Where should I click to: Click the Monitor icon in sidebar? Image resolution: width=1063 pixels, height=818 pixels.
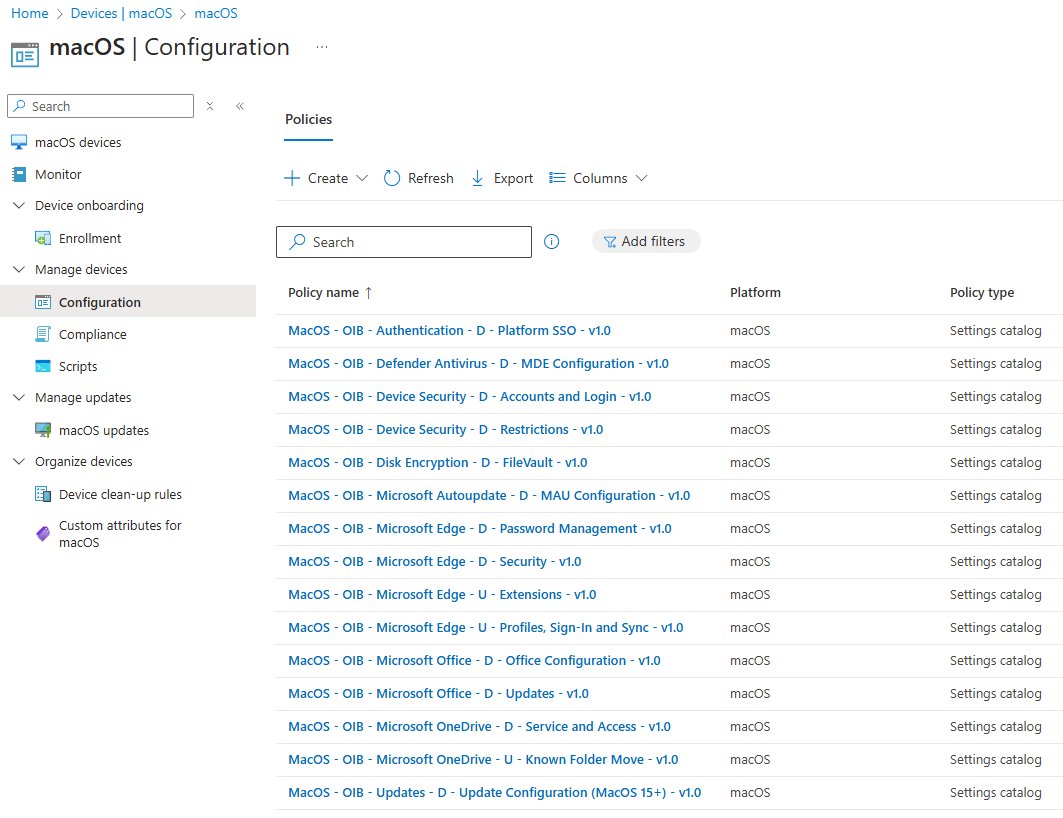click(19, 174)
